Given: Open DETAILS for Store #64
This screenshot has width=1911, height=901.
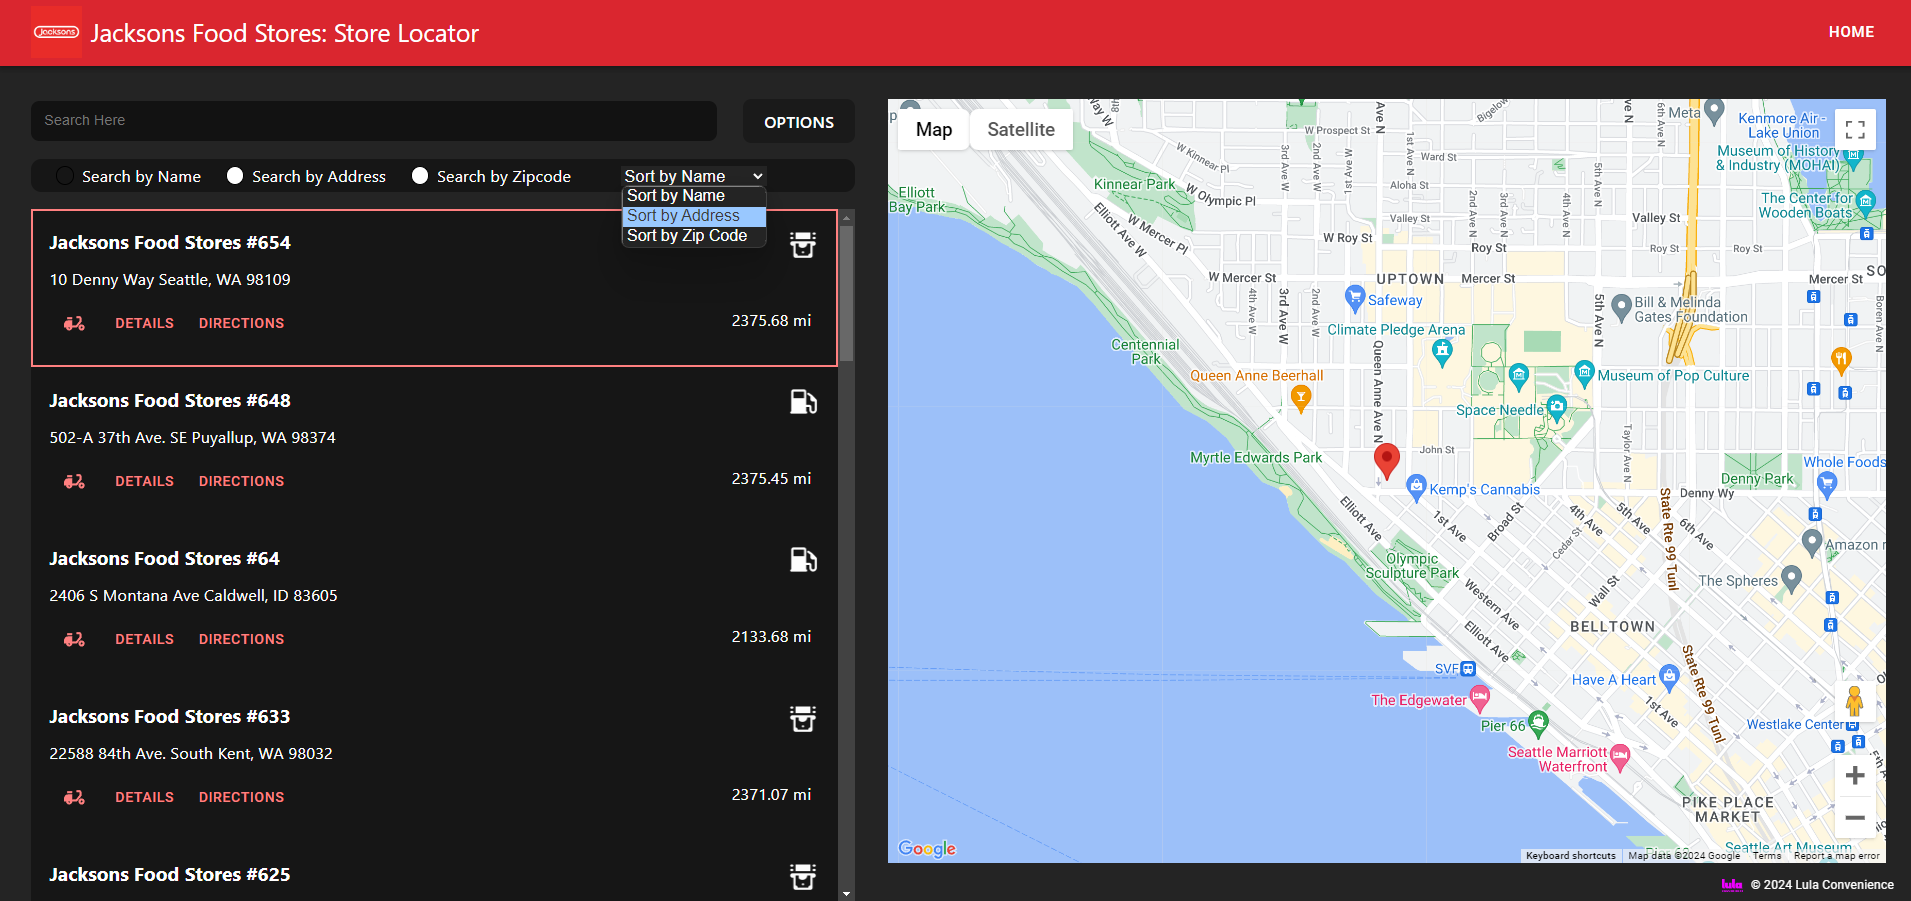Looking at the screenshot, I should click(144, 639).
